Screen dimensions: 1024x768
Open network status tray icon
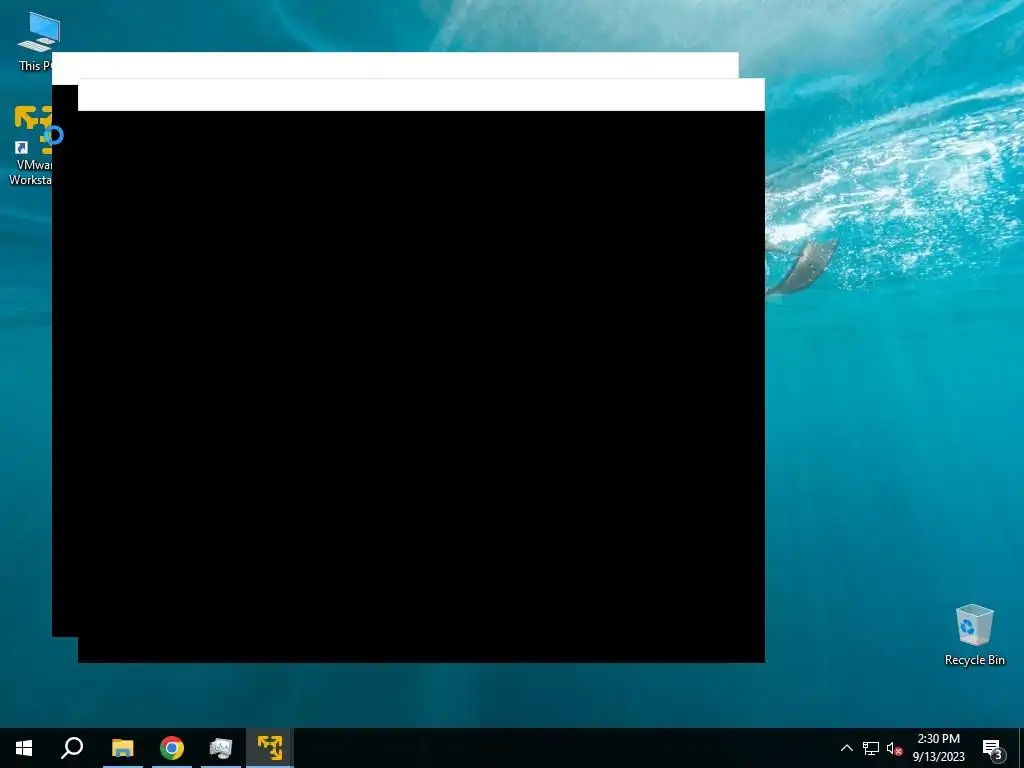coord(871,748)
